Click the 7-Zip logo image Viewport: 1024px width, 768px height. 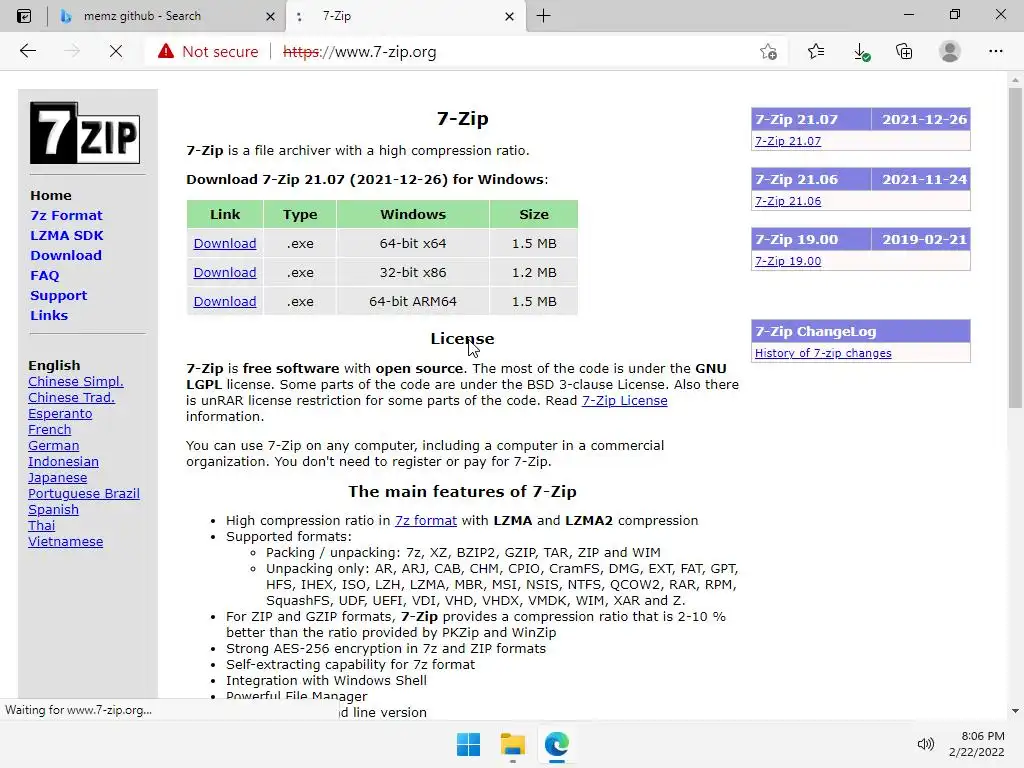tap(85, 133)
